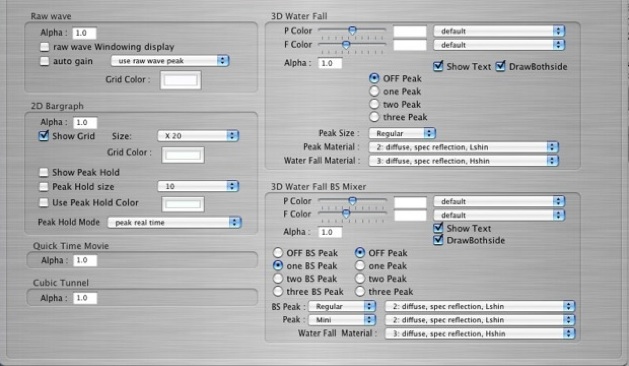Open the Size X 20 dropdown
629x366 pixels.
point(198,136)
